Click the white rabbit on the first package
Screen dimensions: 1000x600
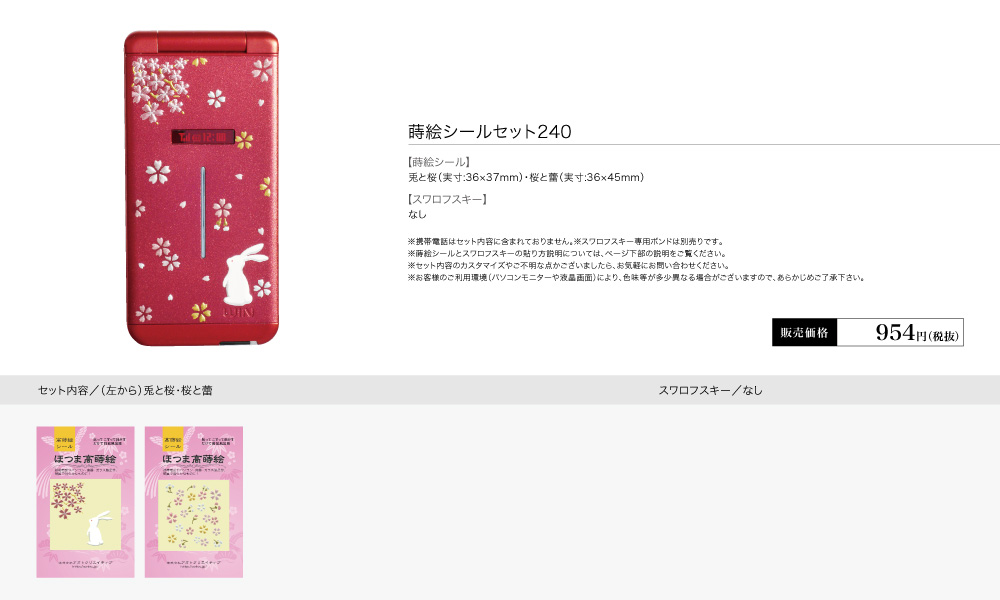[97, 528]
